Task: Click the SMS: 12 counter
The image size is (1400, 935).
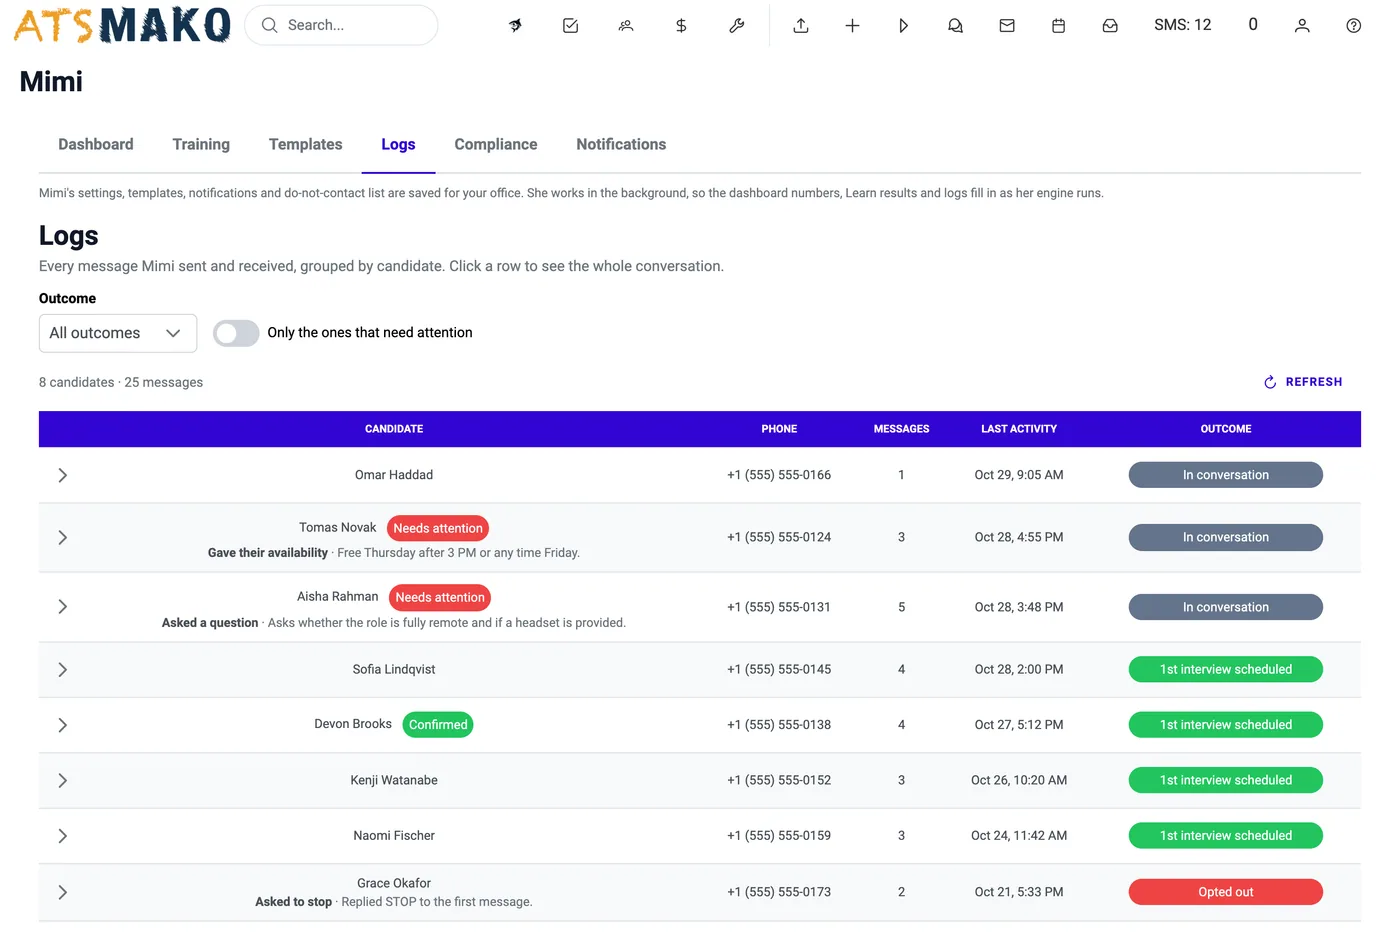Action: tap(1182, 25)
